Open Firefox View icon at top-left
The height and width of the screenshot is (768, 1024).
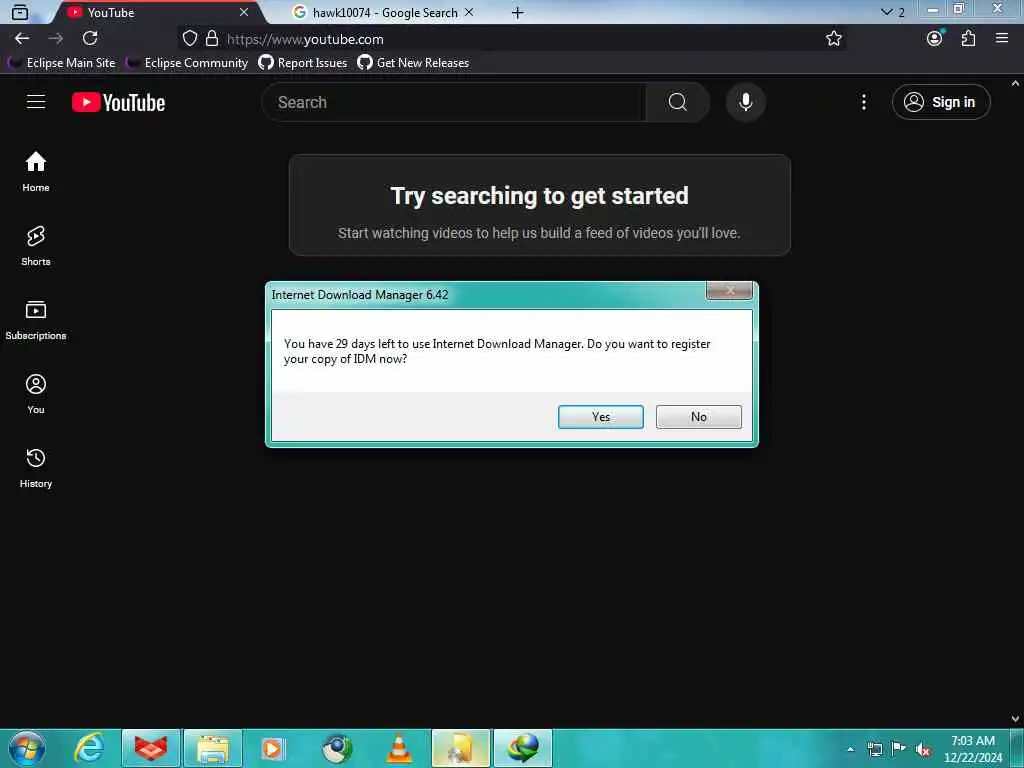point(20,12)
